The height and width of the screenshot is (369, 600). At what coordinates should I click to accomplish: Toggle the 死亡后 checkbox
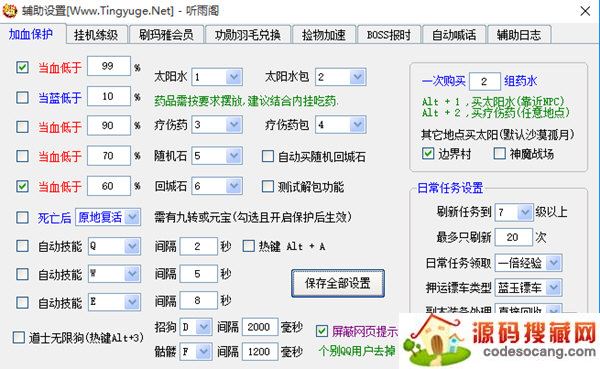22,217
